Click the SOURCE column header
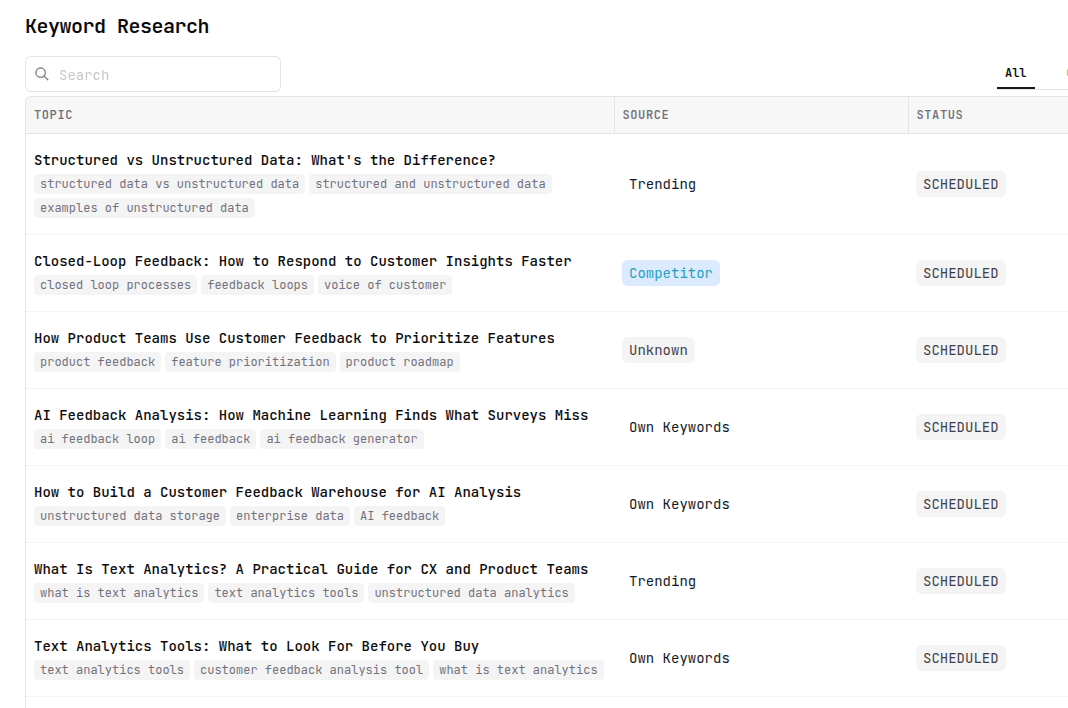Image resolution: width=1068 pixels, height=708 pixels. [645, 115]
